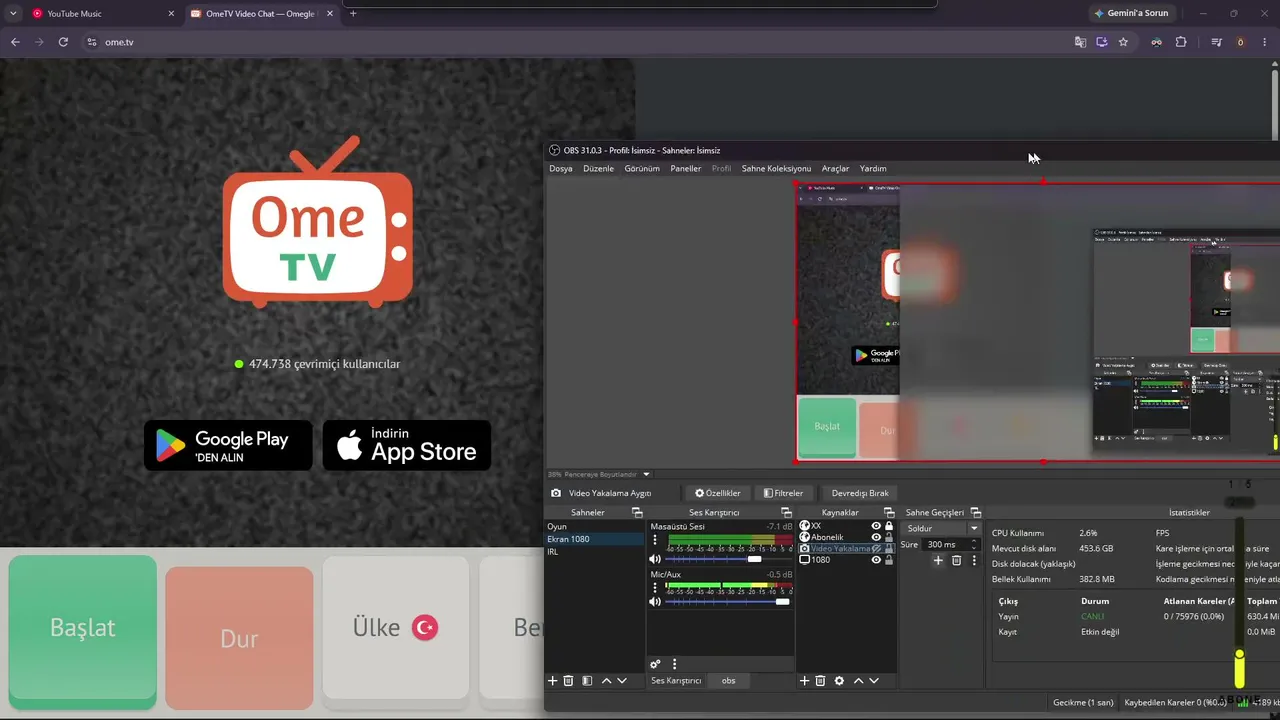Delete selected scene with Sahneler trash icon

(569, 681)
